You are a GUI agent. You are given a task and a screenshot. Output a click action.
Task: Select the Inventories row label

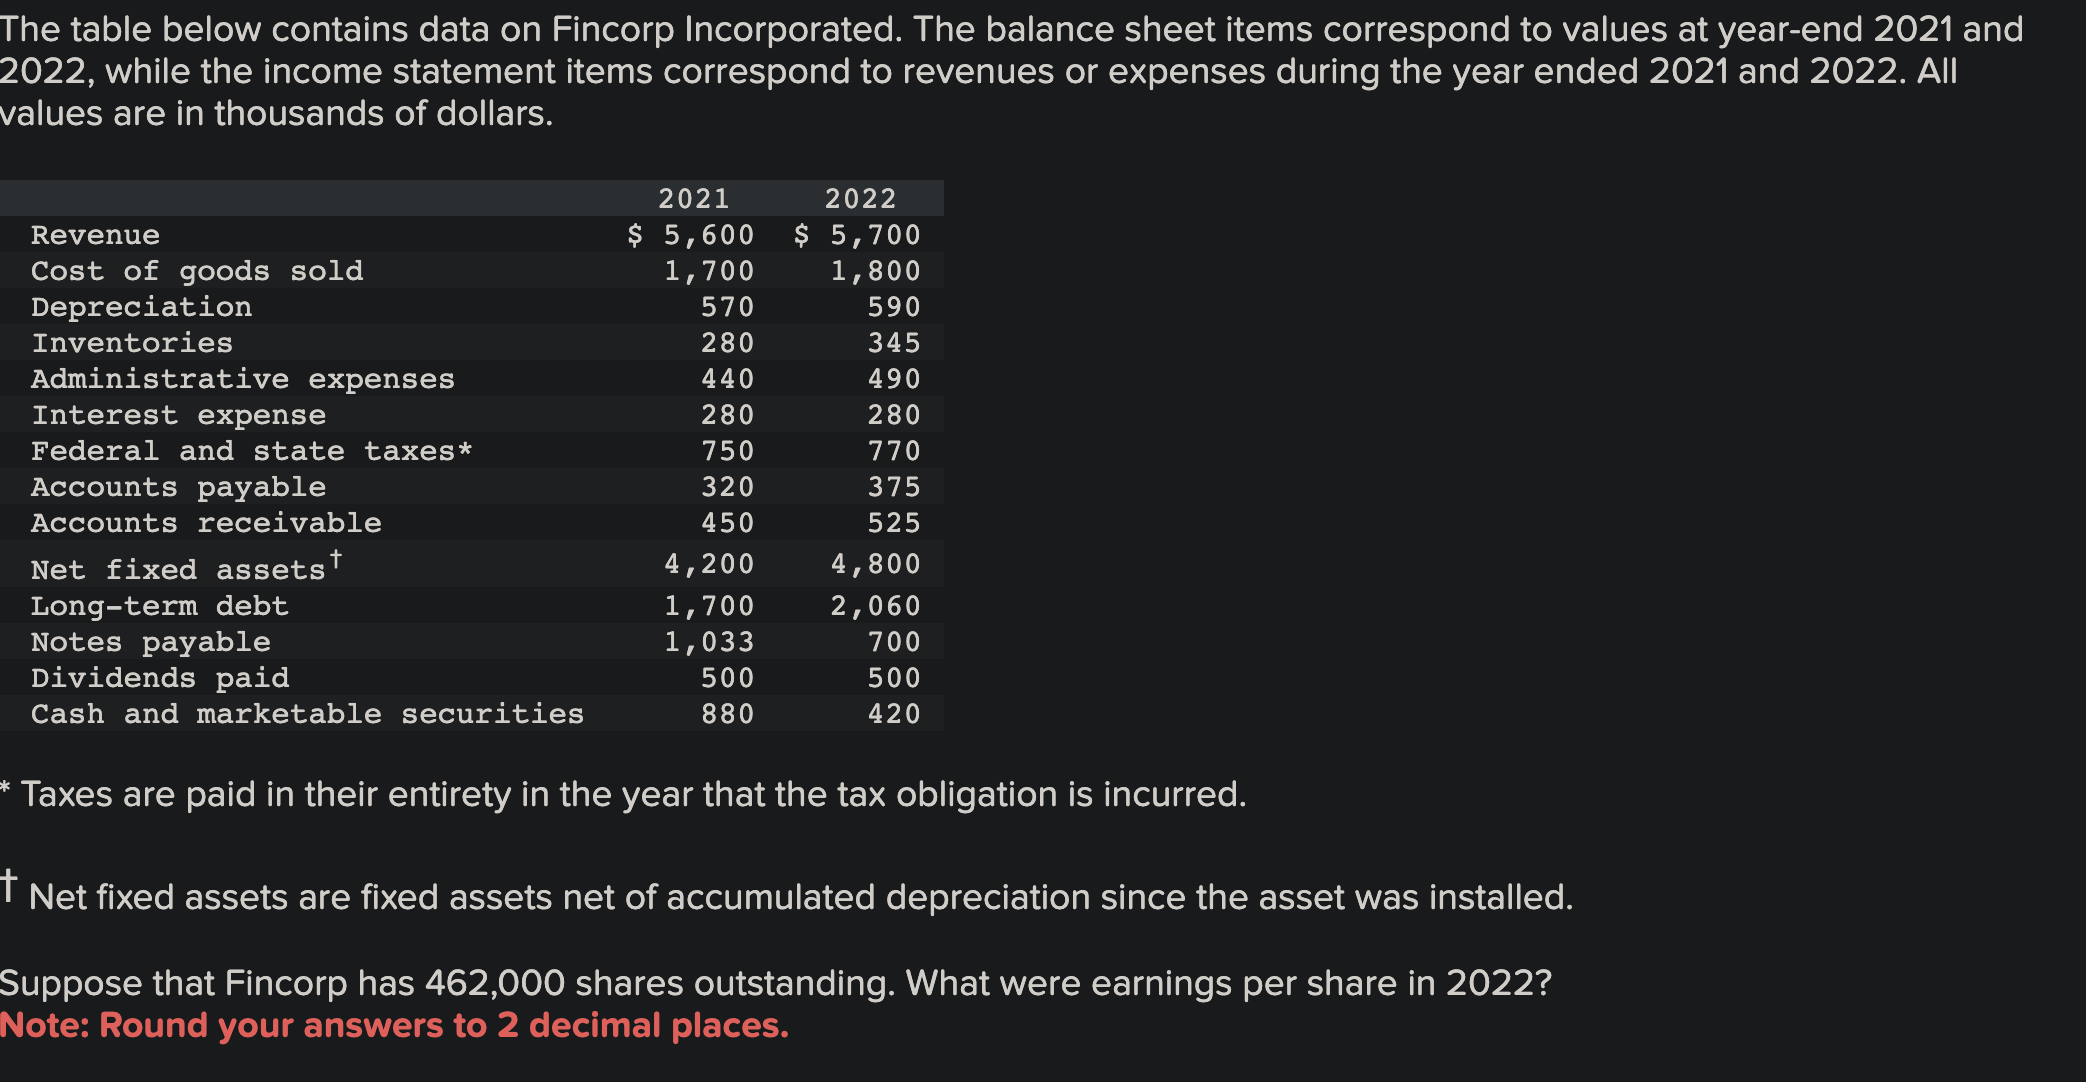132,343
